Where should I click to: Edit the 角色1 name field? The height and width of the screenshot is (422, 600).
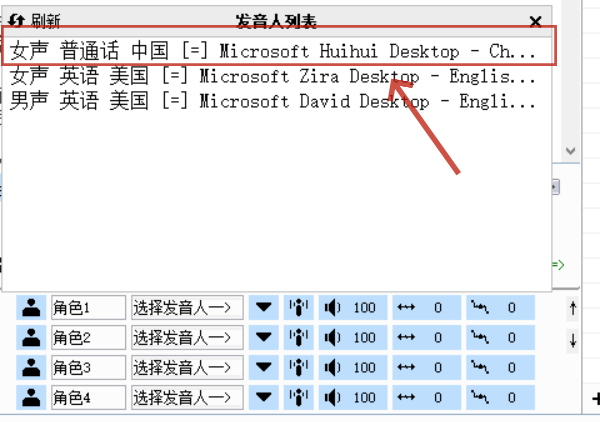point(88,307)
